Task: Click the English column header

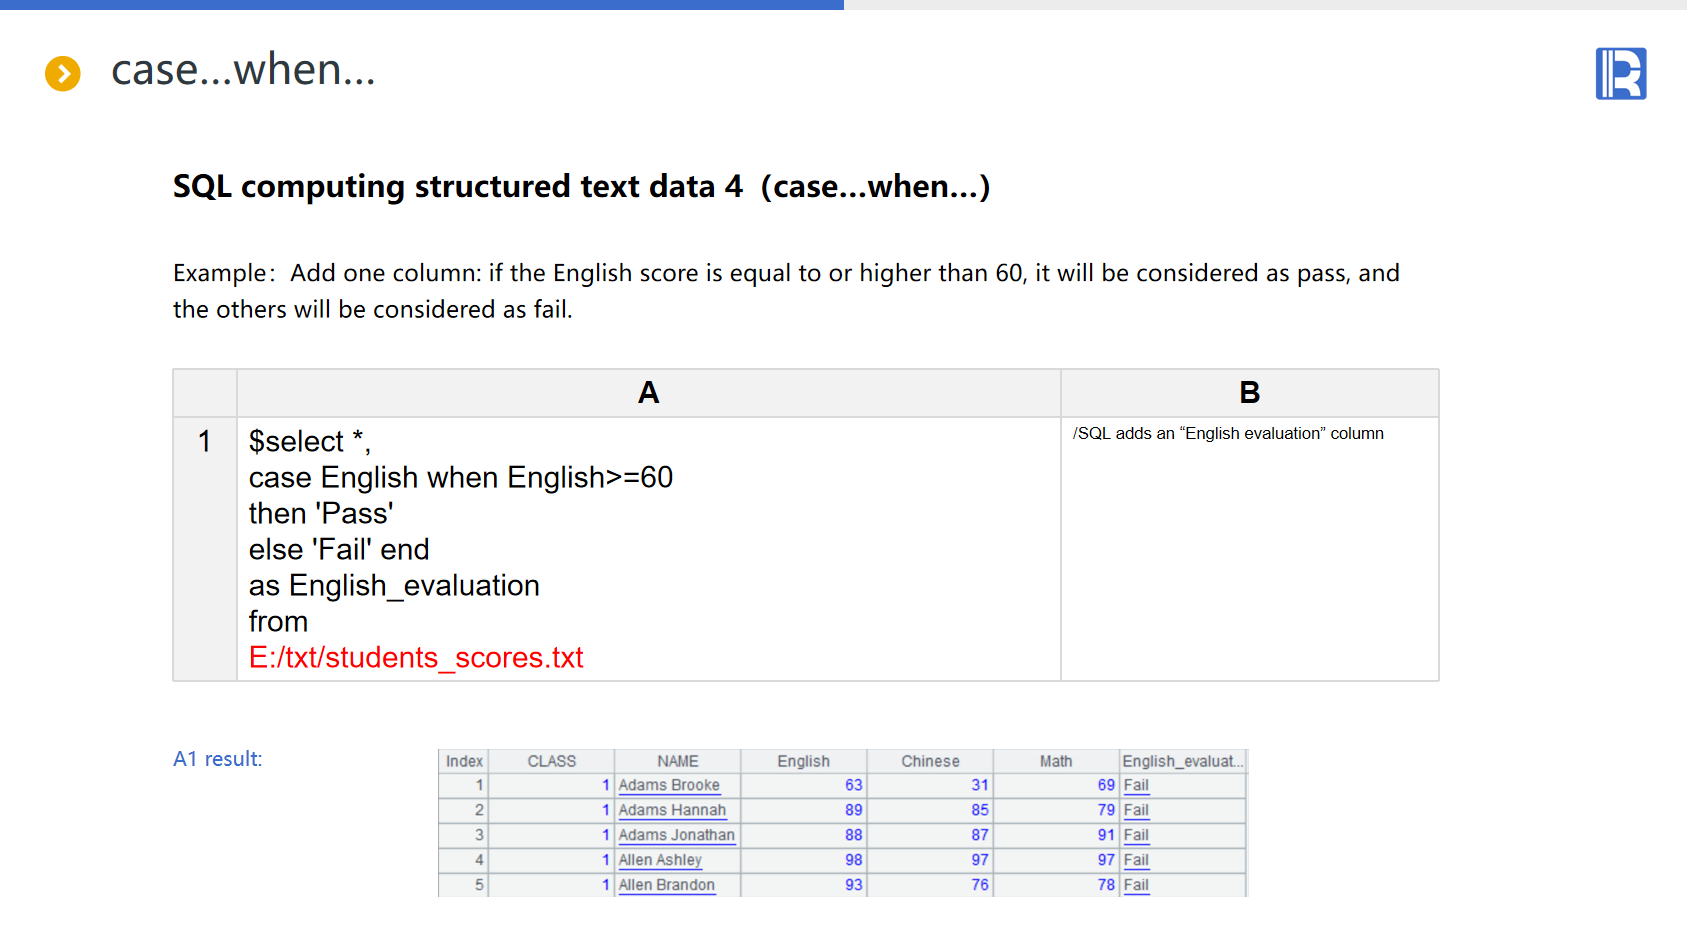Action: point(803,762)
